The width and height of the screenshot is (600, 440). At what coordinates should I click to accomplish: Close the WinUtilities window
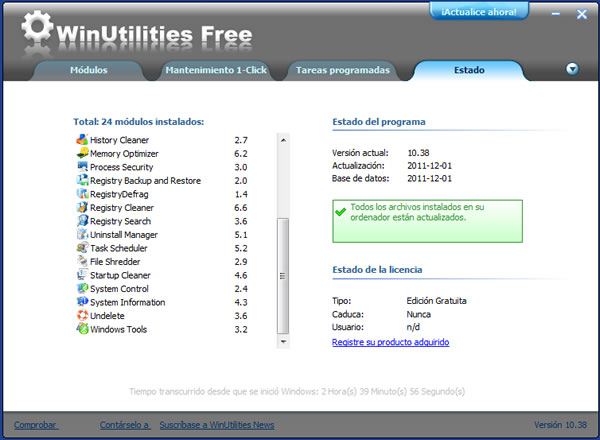pos(582,14)
